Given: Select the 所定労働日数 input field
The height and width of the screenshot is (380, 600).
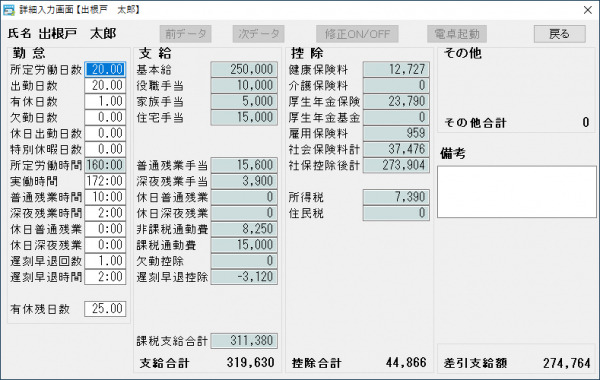Looking at the screenshot, I should point(105,70).
